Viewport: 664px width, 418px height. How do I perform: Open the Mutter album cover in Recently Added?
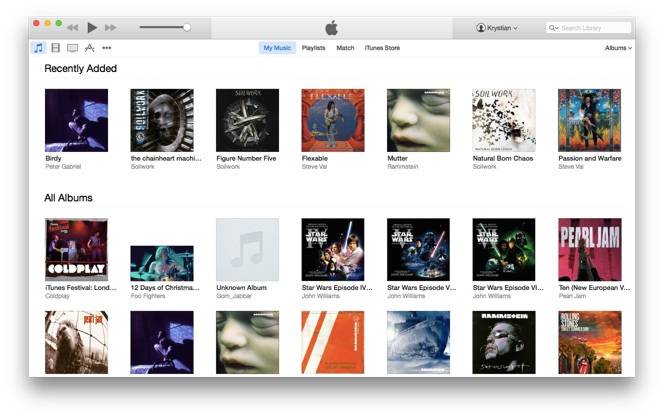tap(418, 120)
